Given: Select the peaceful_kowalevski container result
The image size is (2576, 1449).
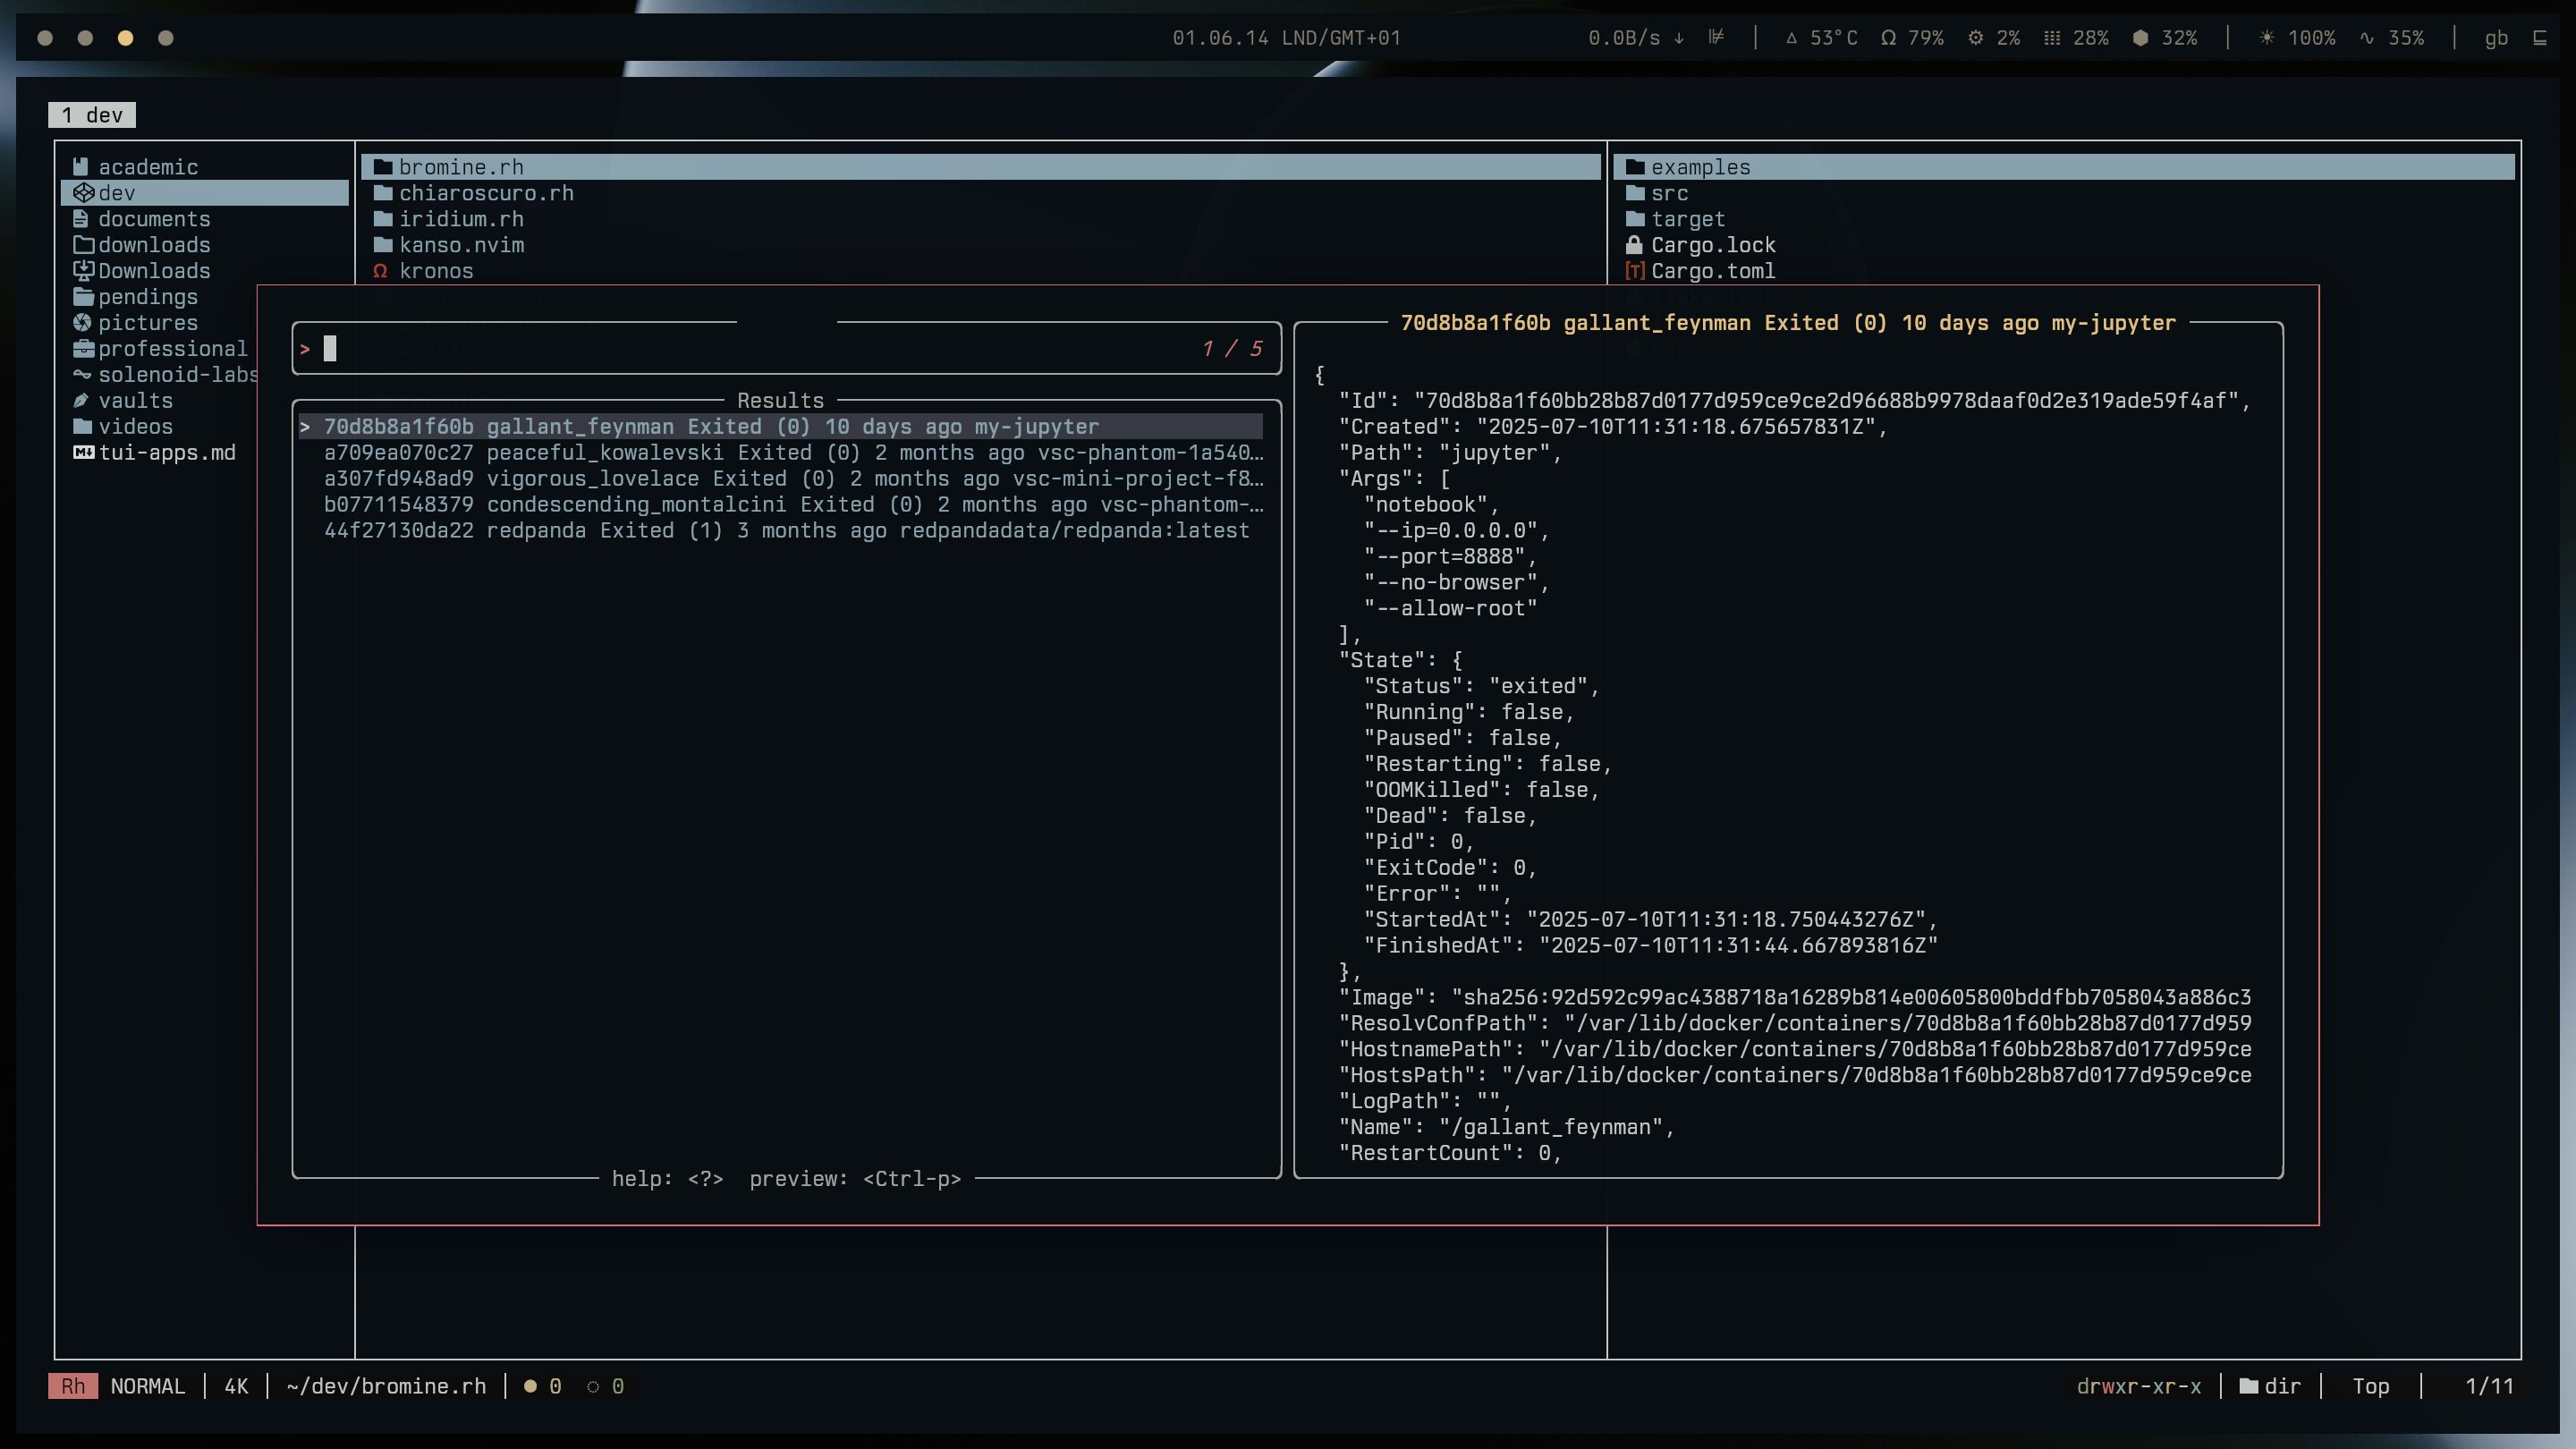Looking at the screenshot, I should 792,453.
